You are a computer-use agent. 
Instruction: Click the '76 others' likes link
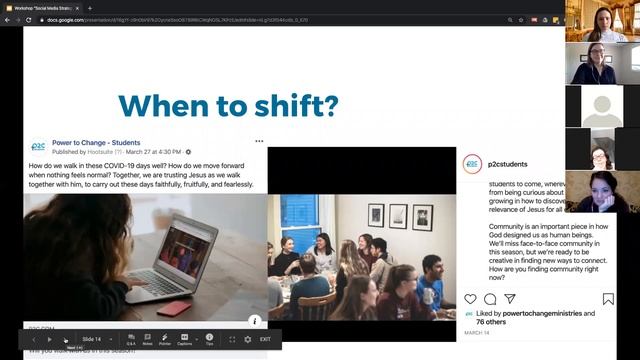tap(491, 322)
